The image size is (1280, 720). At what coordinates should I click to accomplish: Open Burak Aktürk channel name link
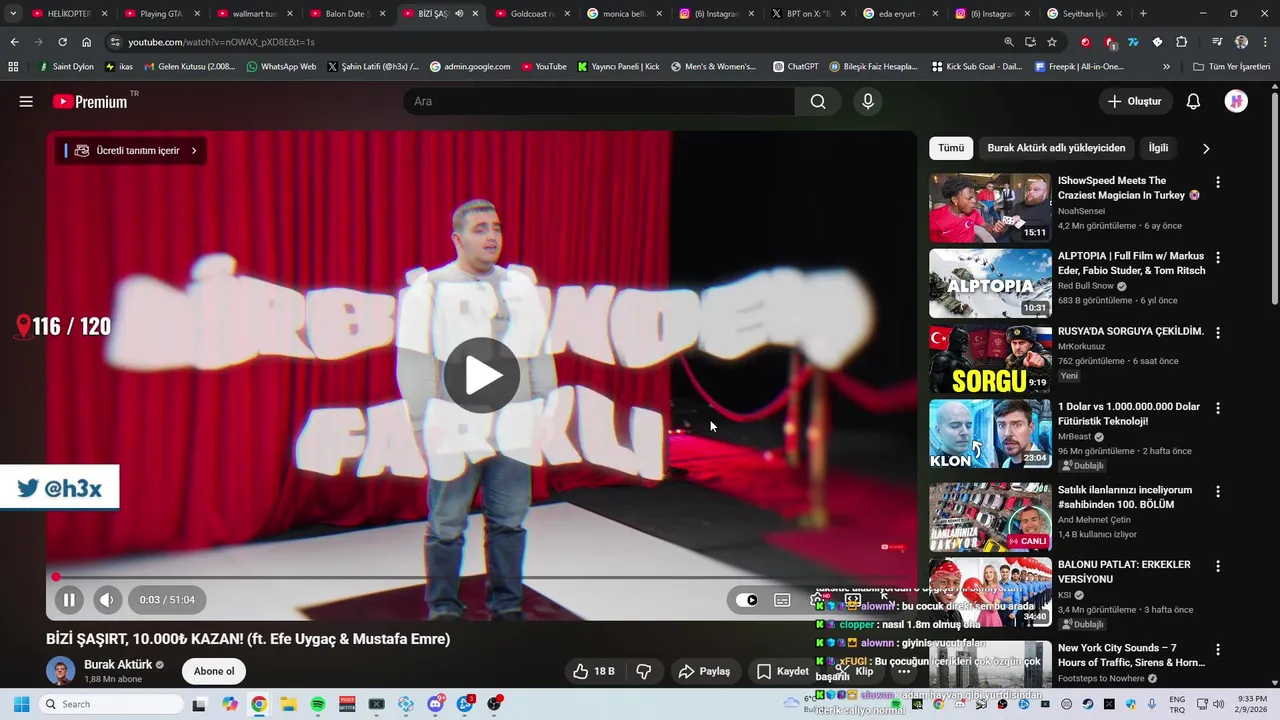(x=118, y=664)
